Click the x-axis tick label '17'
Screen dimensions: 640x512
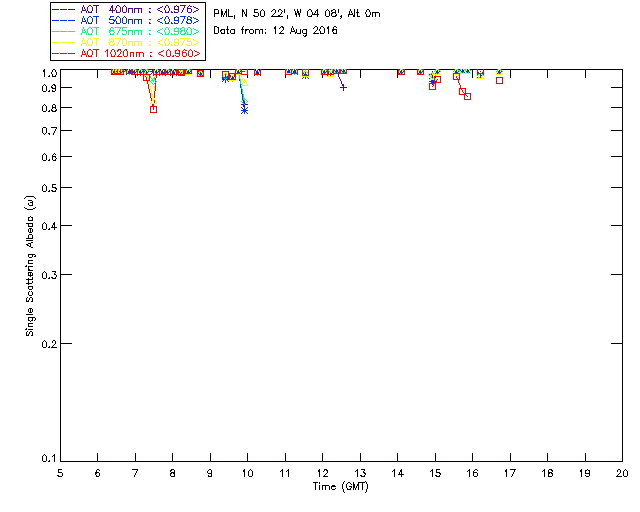click(x=510, y=473)
